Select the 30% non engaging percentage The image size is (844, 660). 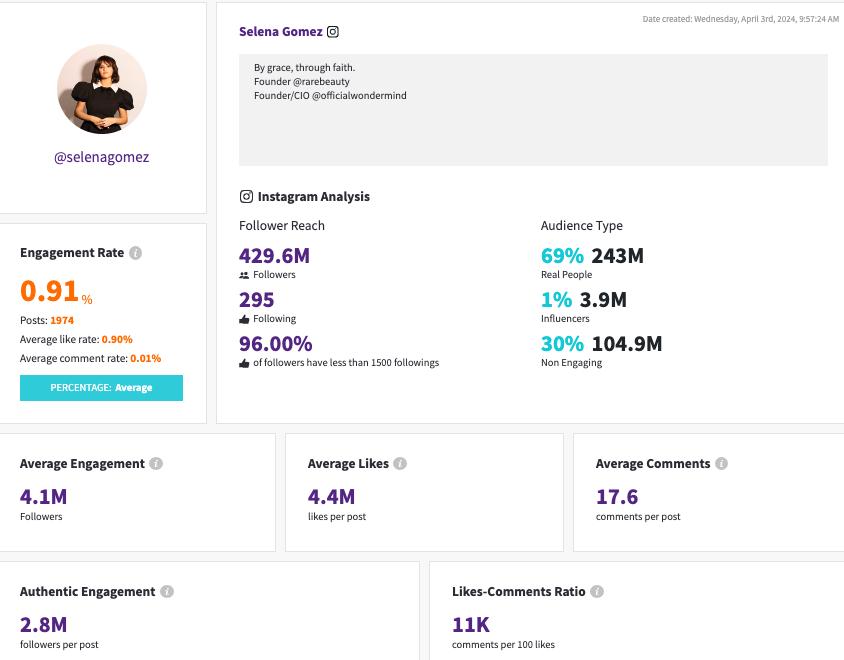pos(562,344)
